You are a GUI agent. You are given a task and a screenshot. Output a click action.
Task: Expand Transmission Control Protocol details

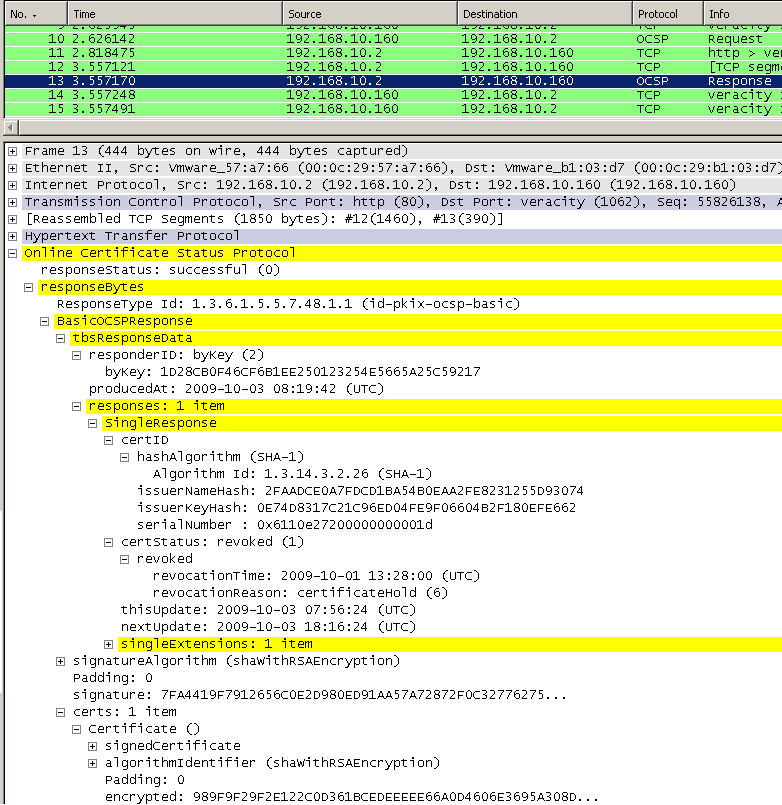click(x=12, y=202)
